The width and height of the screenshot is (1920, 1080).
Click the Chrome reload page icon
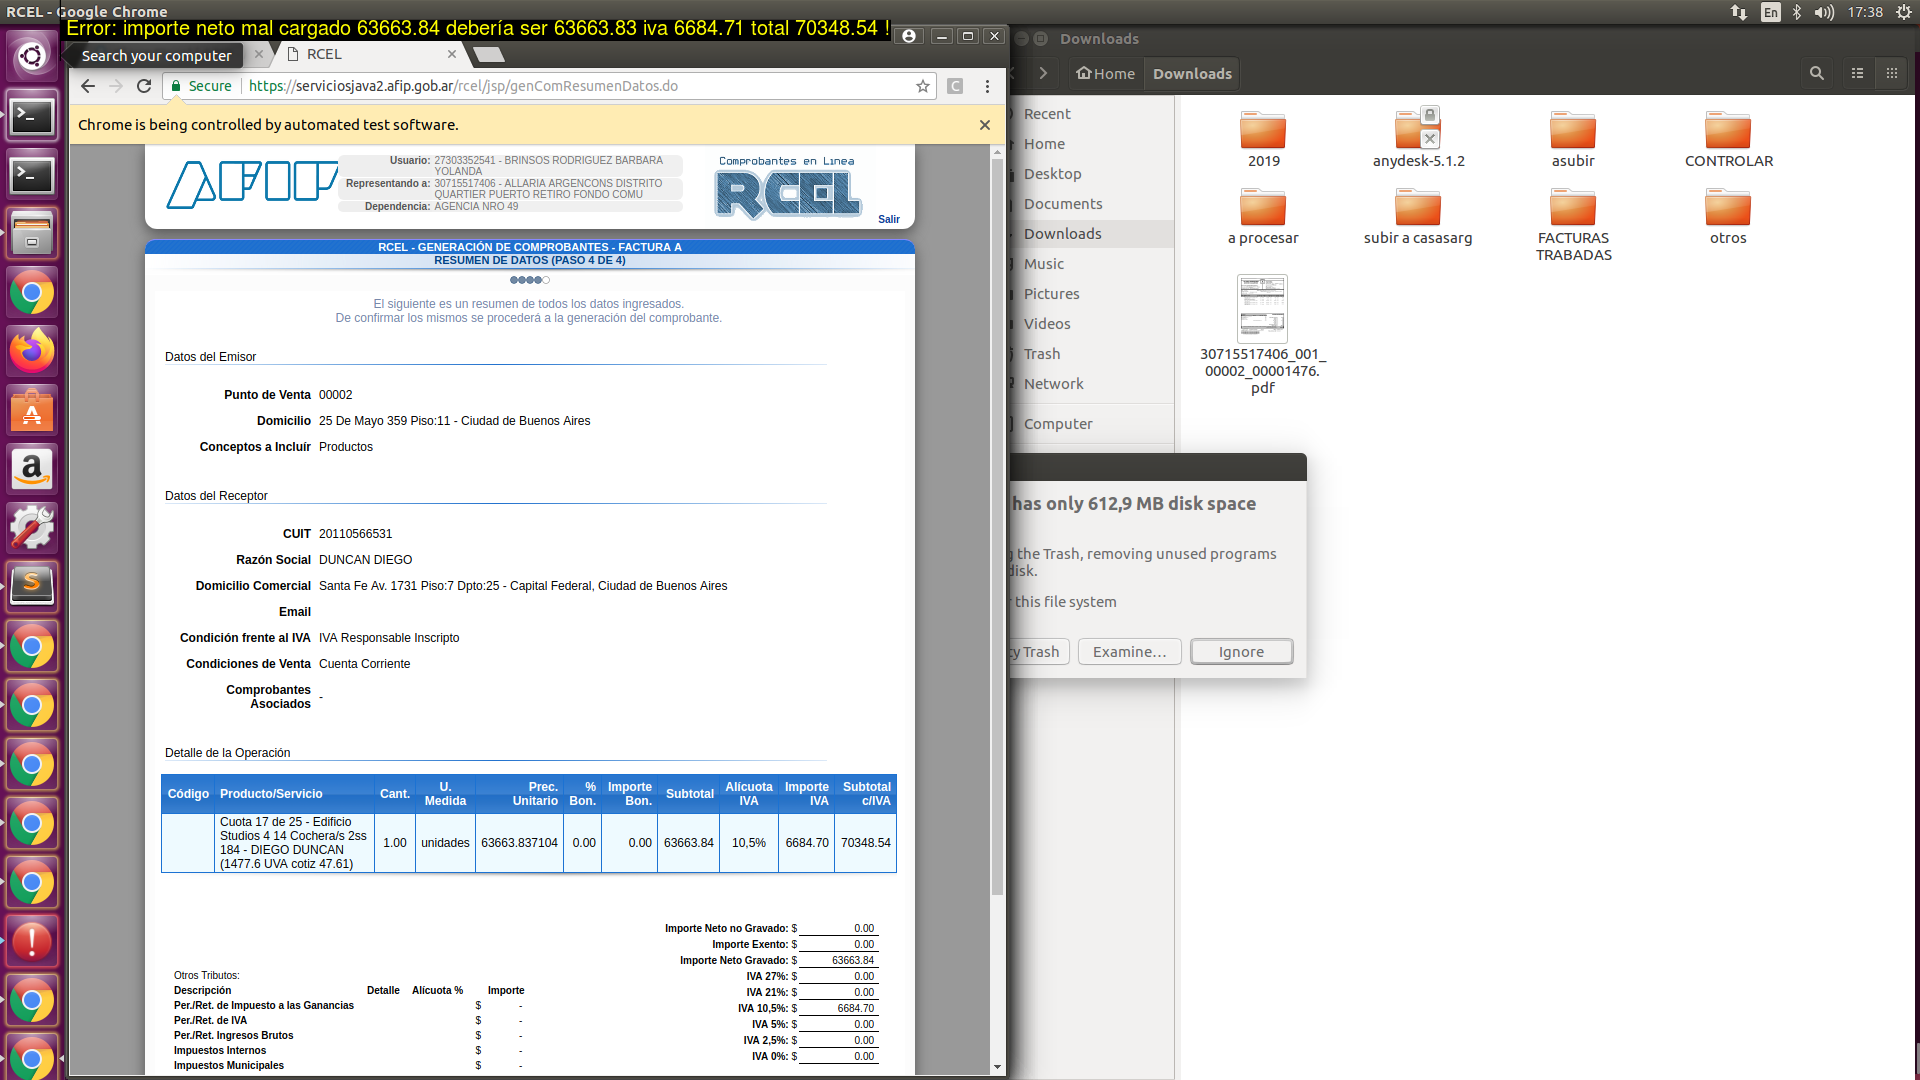pyautogui.click(x=144, y=86)
